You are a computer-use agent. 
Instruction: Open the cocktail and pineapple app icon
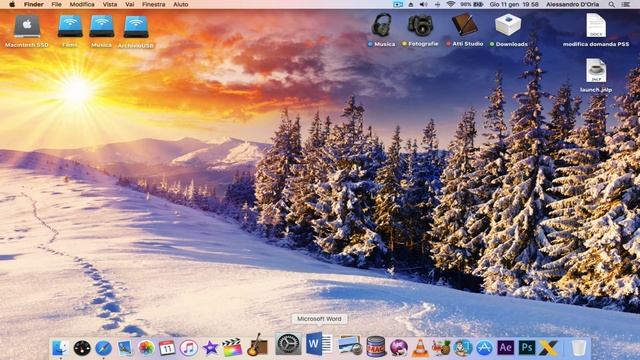coord(441,348)
